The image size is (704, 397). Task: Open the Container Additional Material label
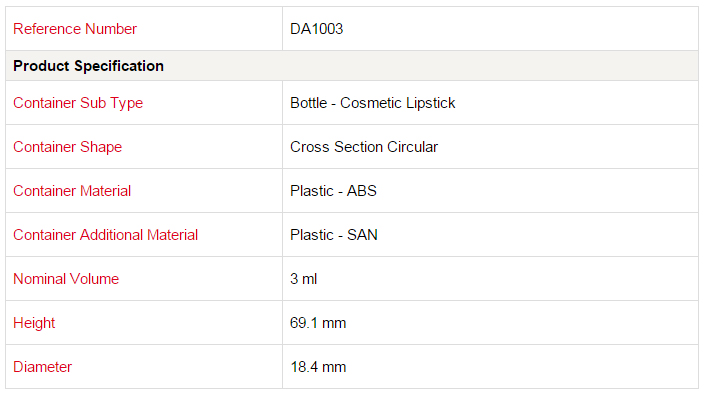pyautogui.click(x=106, y=235)
